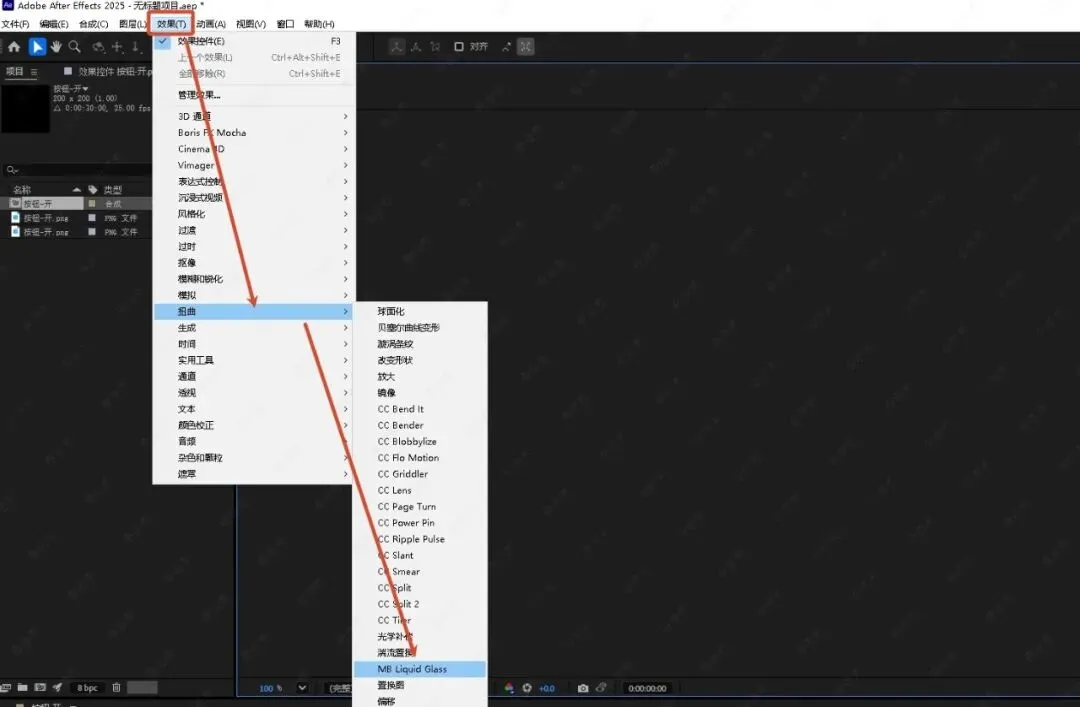1080x707 pixels.
Task: Select the Hand tool
Action: pos(56,47)
